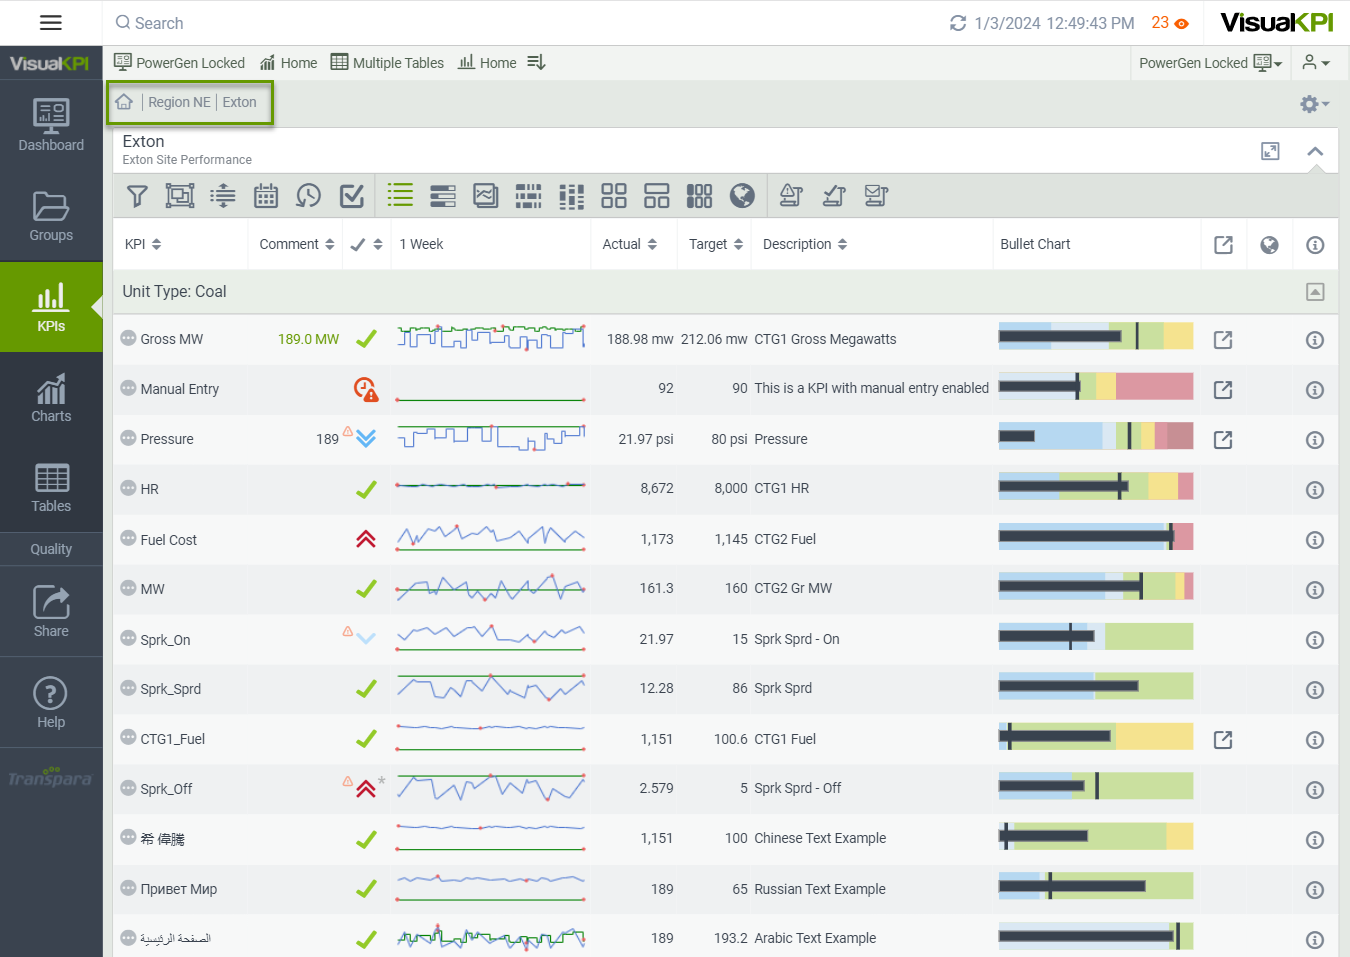Click the Region NE breadcrumb link
Viewport: 1350px width, 957px height.
[179, 102]
